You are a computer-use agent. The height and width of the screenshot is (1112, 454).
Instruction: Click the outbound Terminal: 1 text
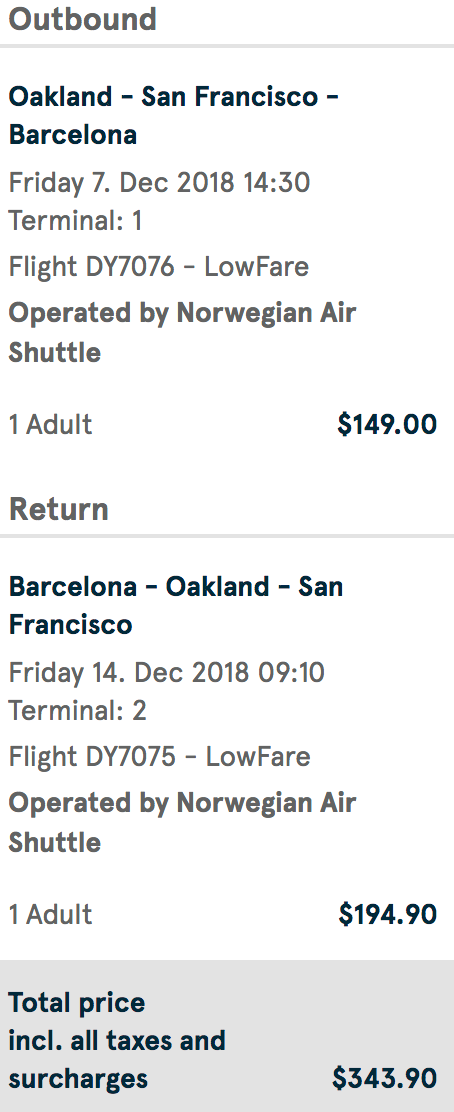75,221
